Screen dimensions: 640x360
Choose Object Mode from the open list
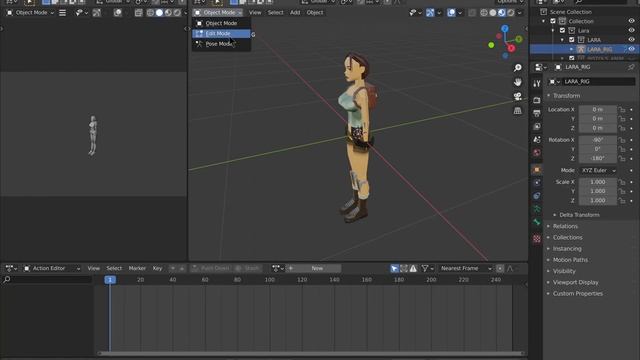coord(221,23)
